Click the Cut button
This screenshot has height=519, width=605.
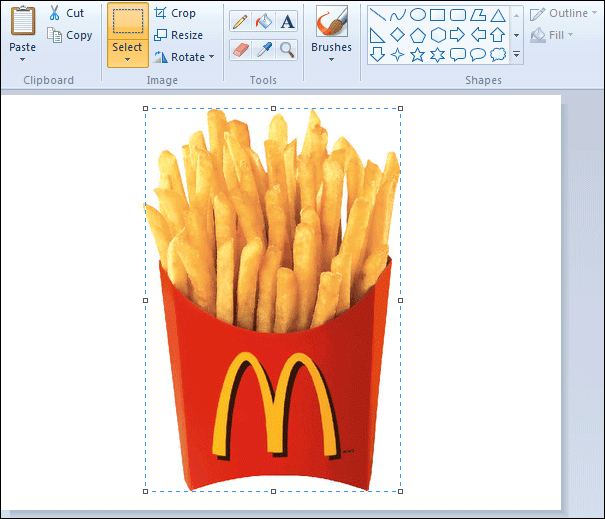coord(67,13)
